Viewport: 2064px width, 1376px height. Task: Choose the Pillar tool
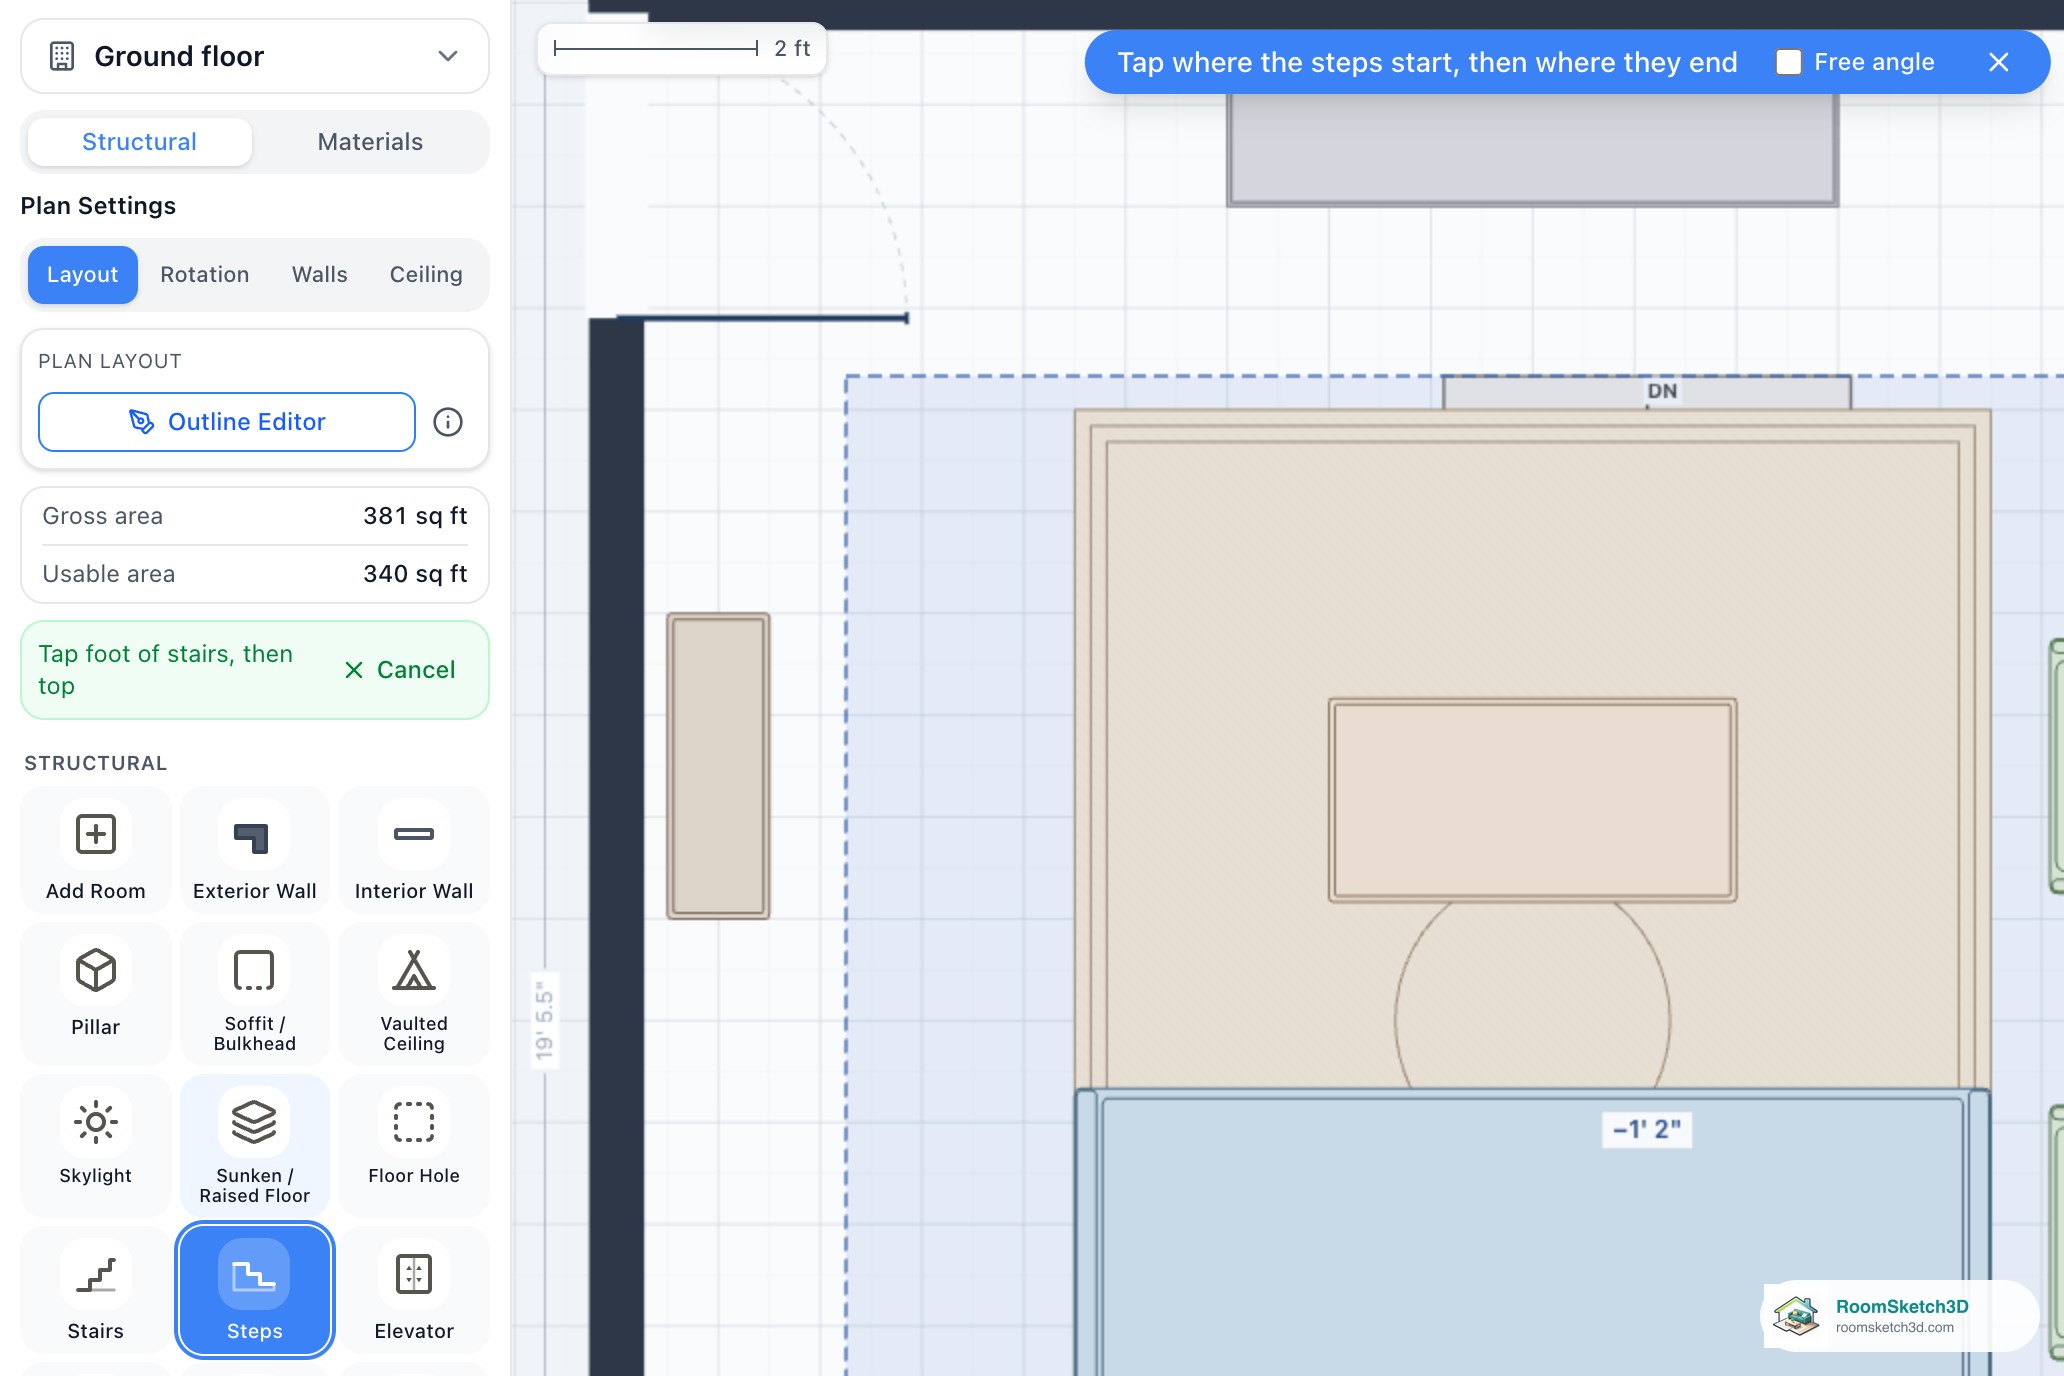[x=95, y=993]
